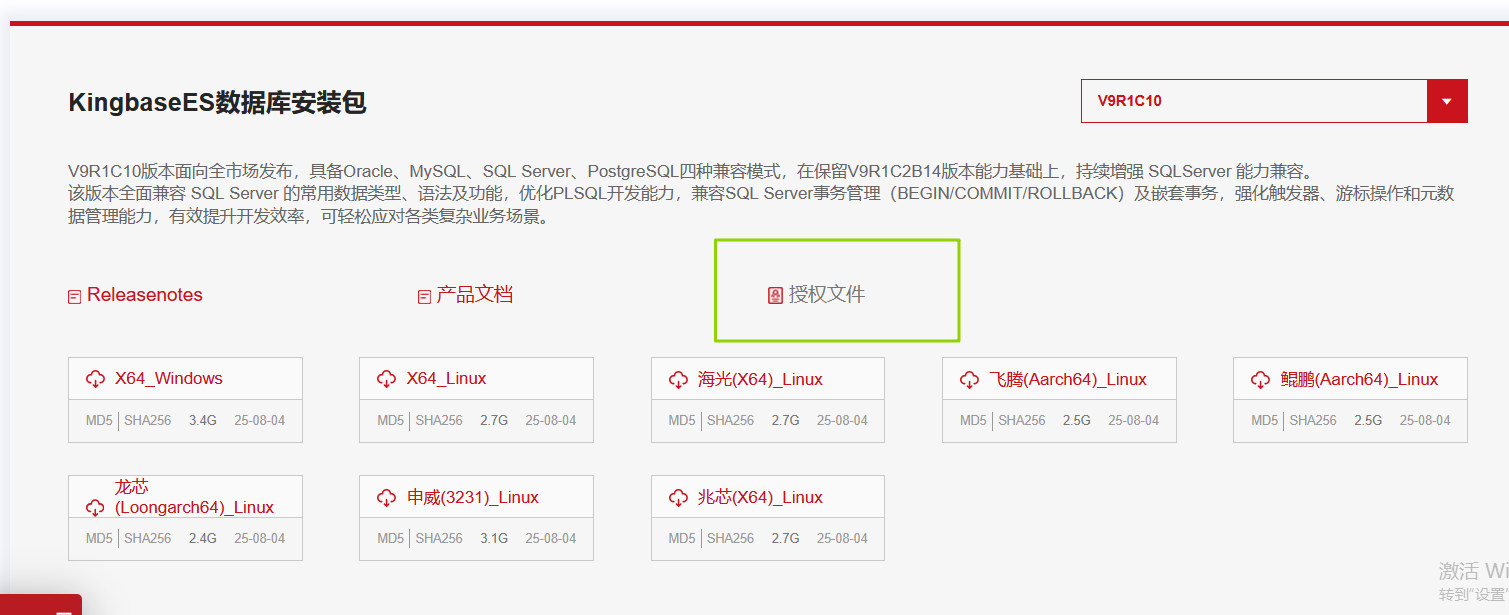The height and width of the screenshot is (615, 1509).
Task: Click the 2.4G size of 龙芯 package
Action: pyautogui.click(x=203, y=538)
